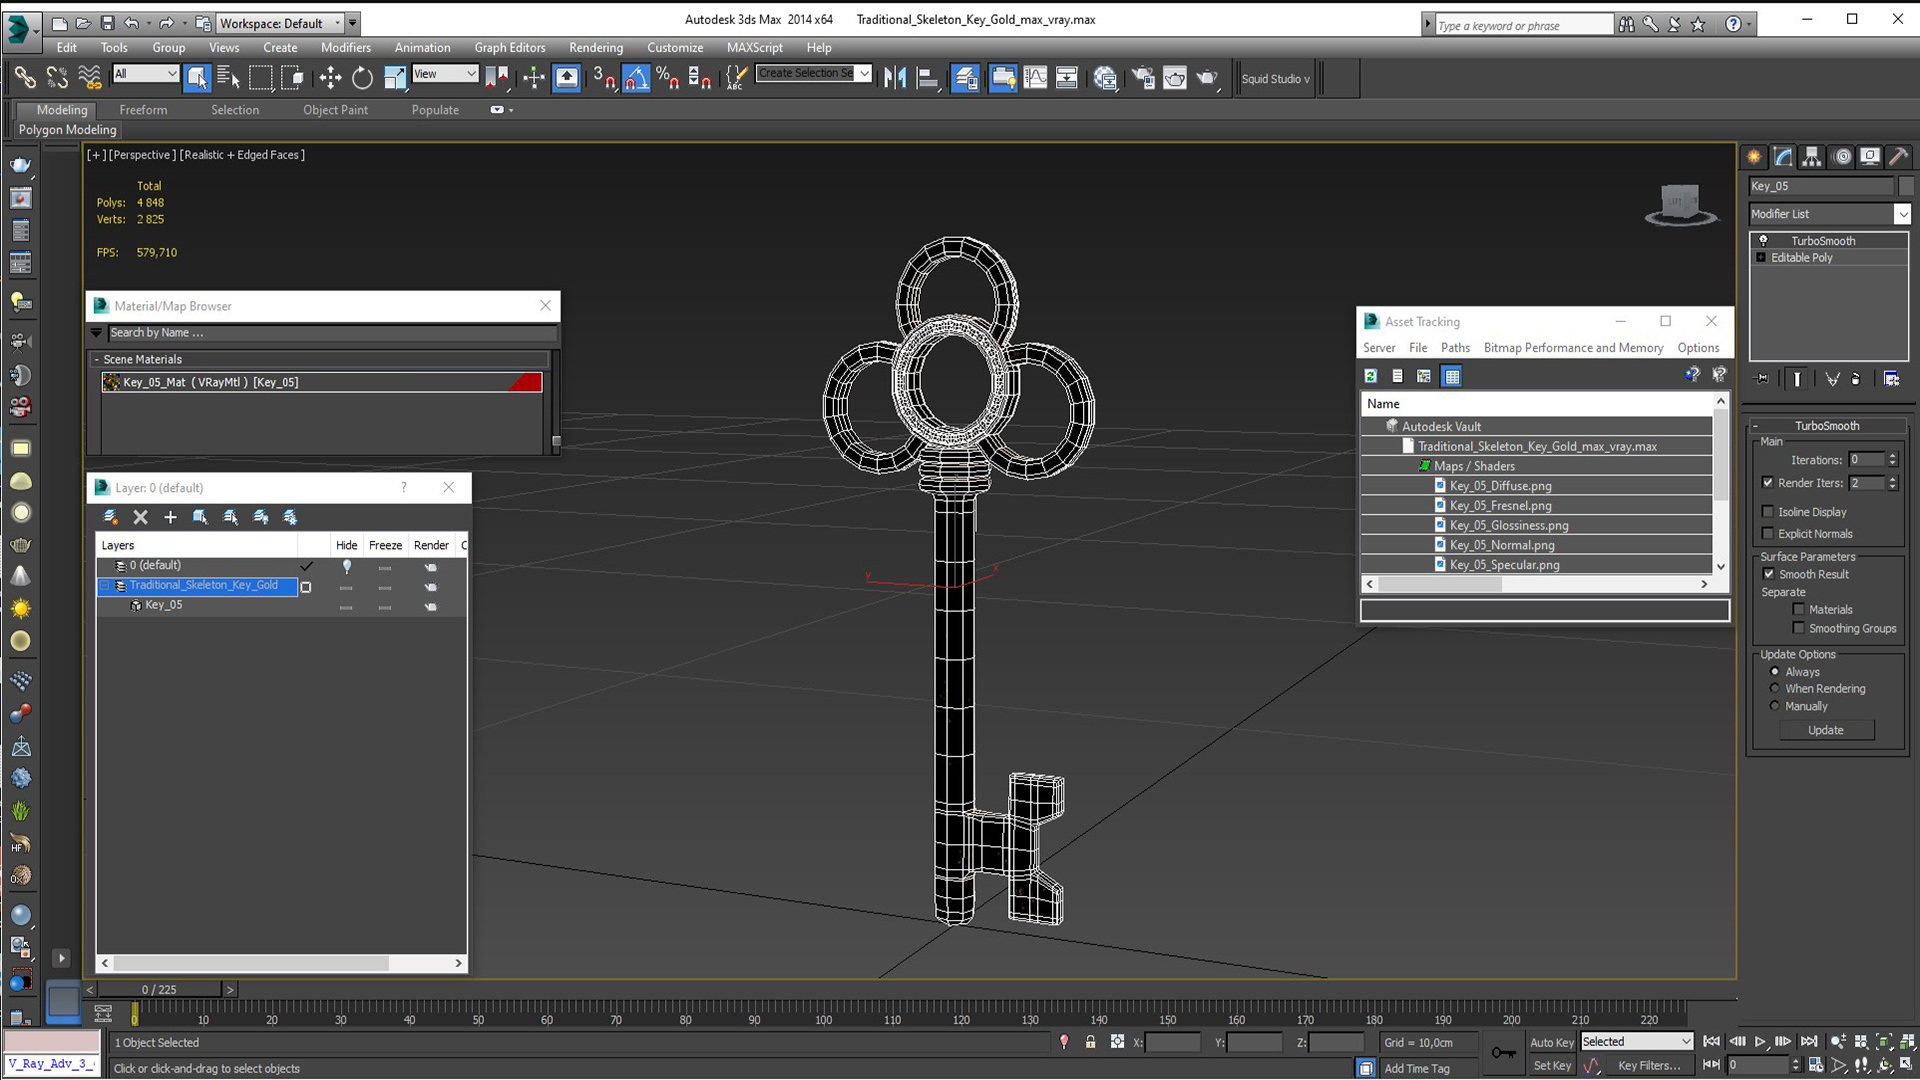Open Bitmap Performance and Memory menu
Screen dimensions: 1920x1080
tap(1573, 348)
